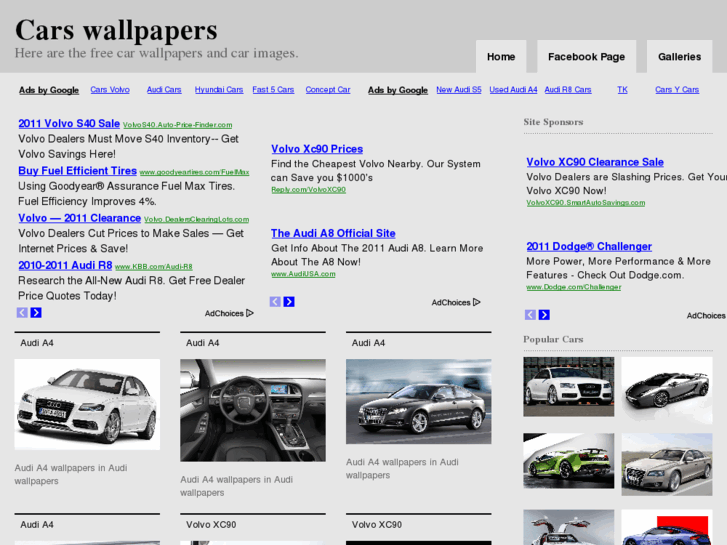Click the AdChoices icon below the middle ad block
This screenshot has height=545, width=727.
tap(477, 302)
